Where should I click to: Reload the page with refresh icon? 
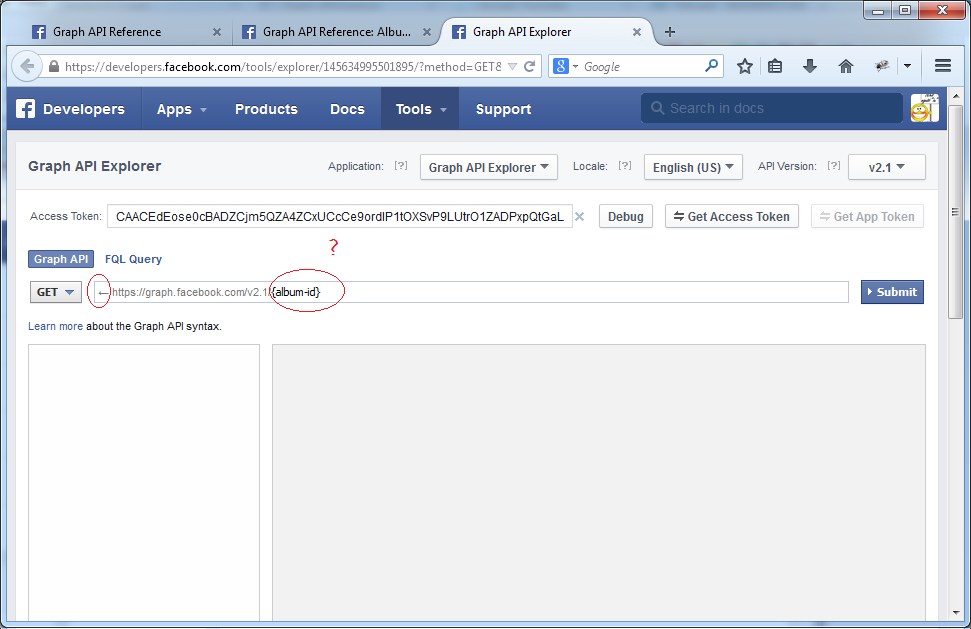529,66
